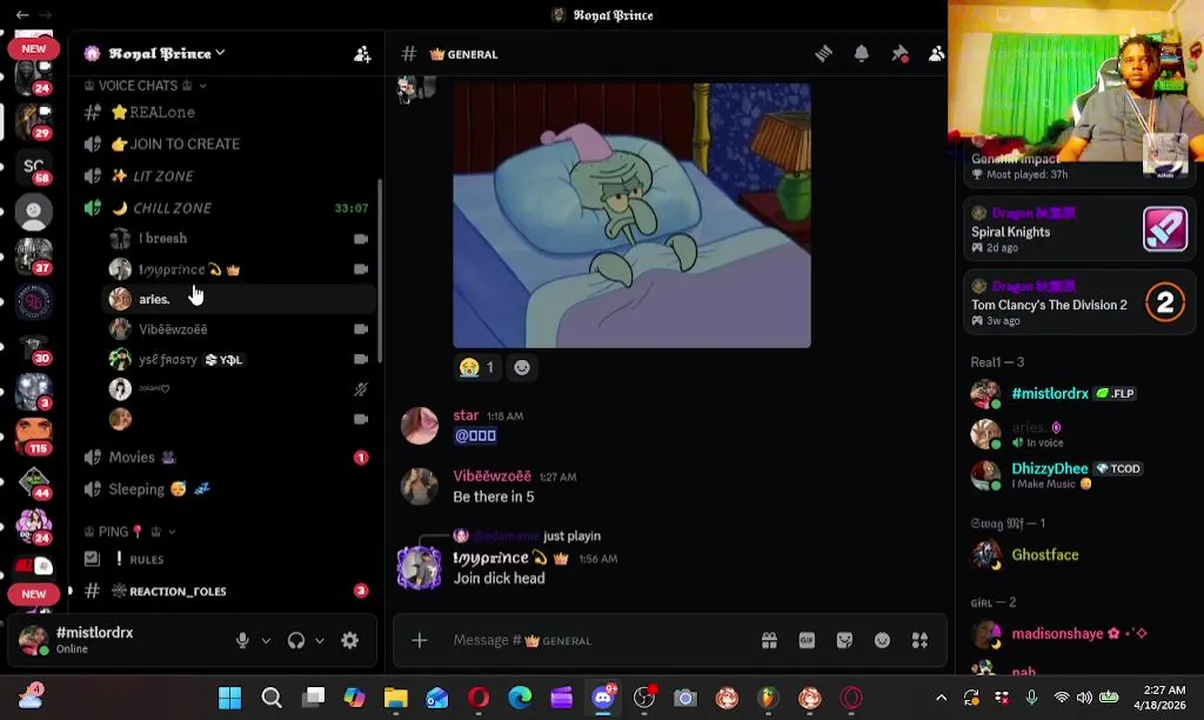The height and width of the screenshot is (720, 1204).
Task: Open star's profile from username
Action: point(466,415)
